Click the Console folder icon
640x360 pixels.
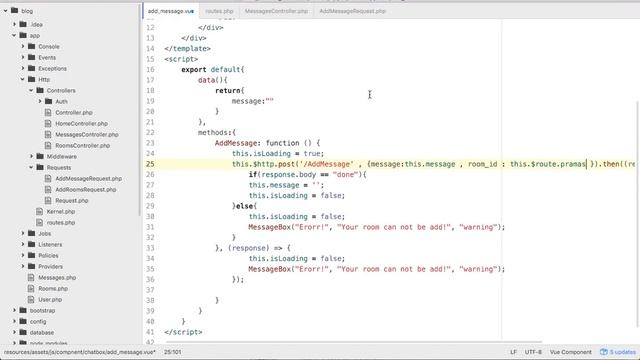[32, 46]
